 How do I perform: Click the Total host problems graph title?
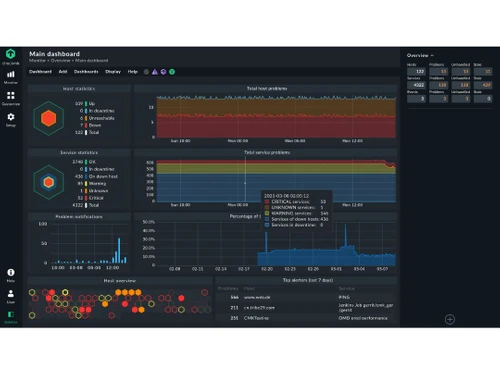(267, 89)
